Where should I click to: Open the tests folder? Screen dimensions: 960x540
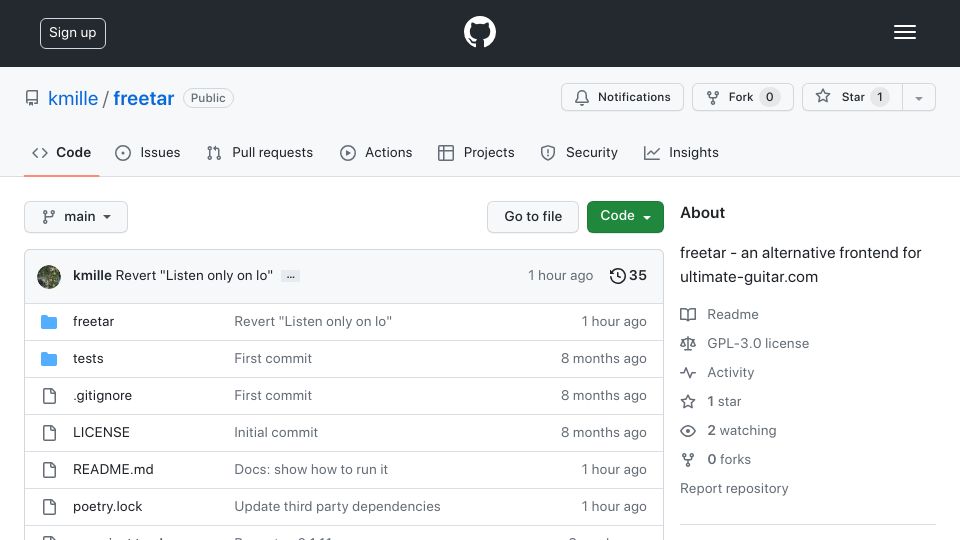88,359
